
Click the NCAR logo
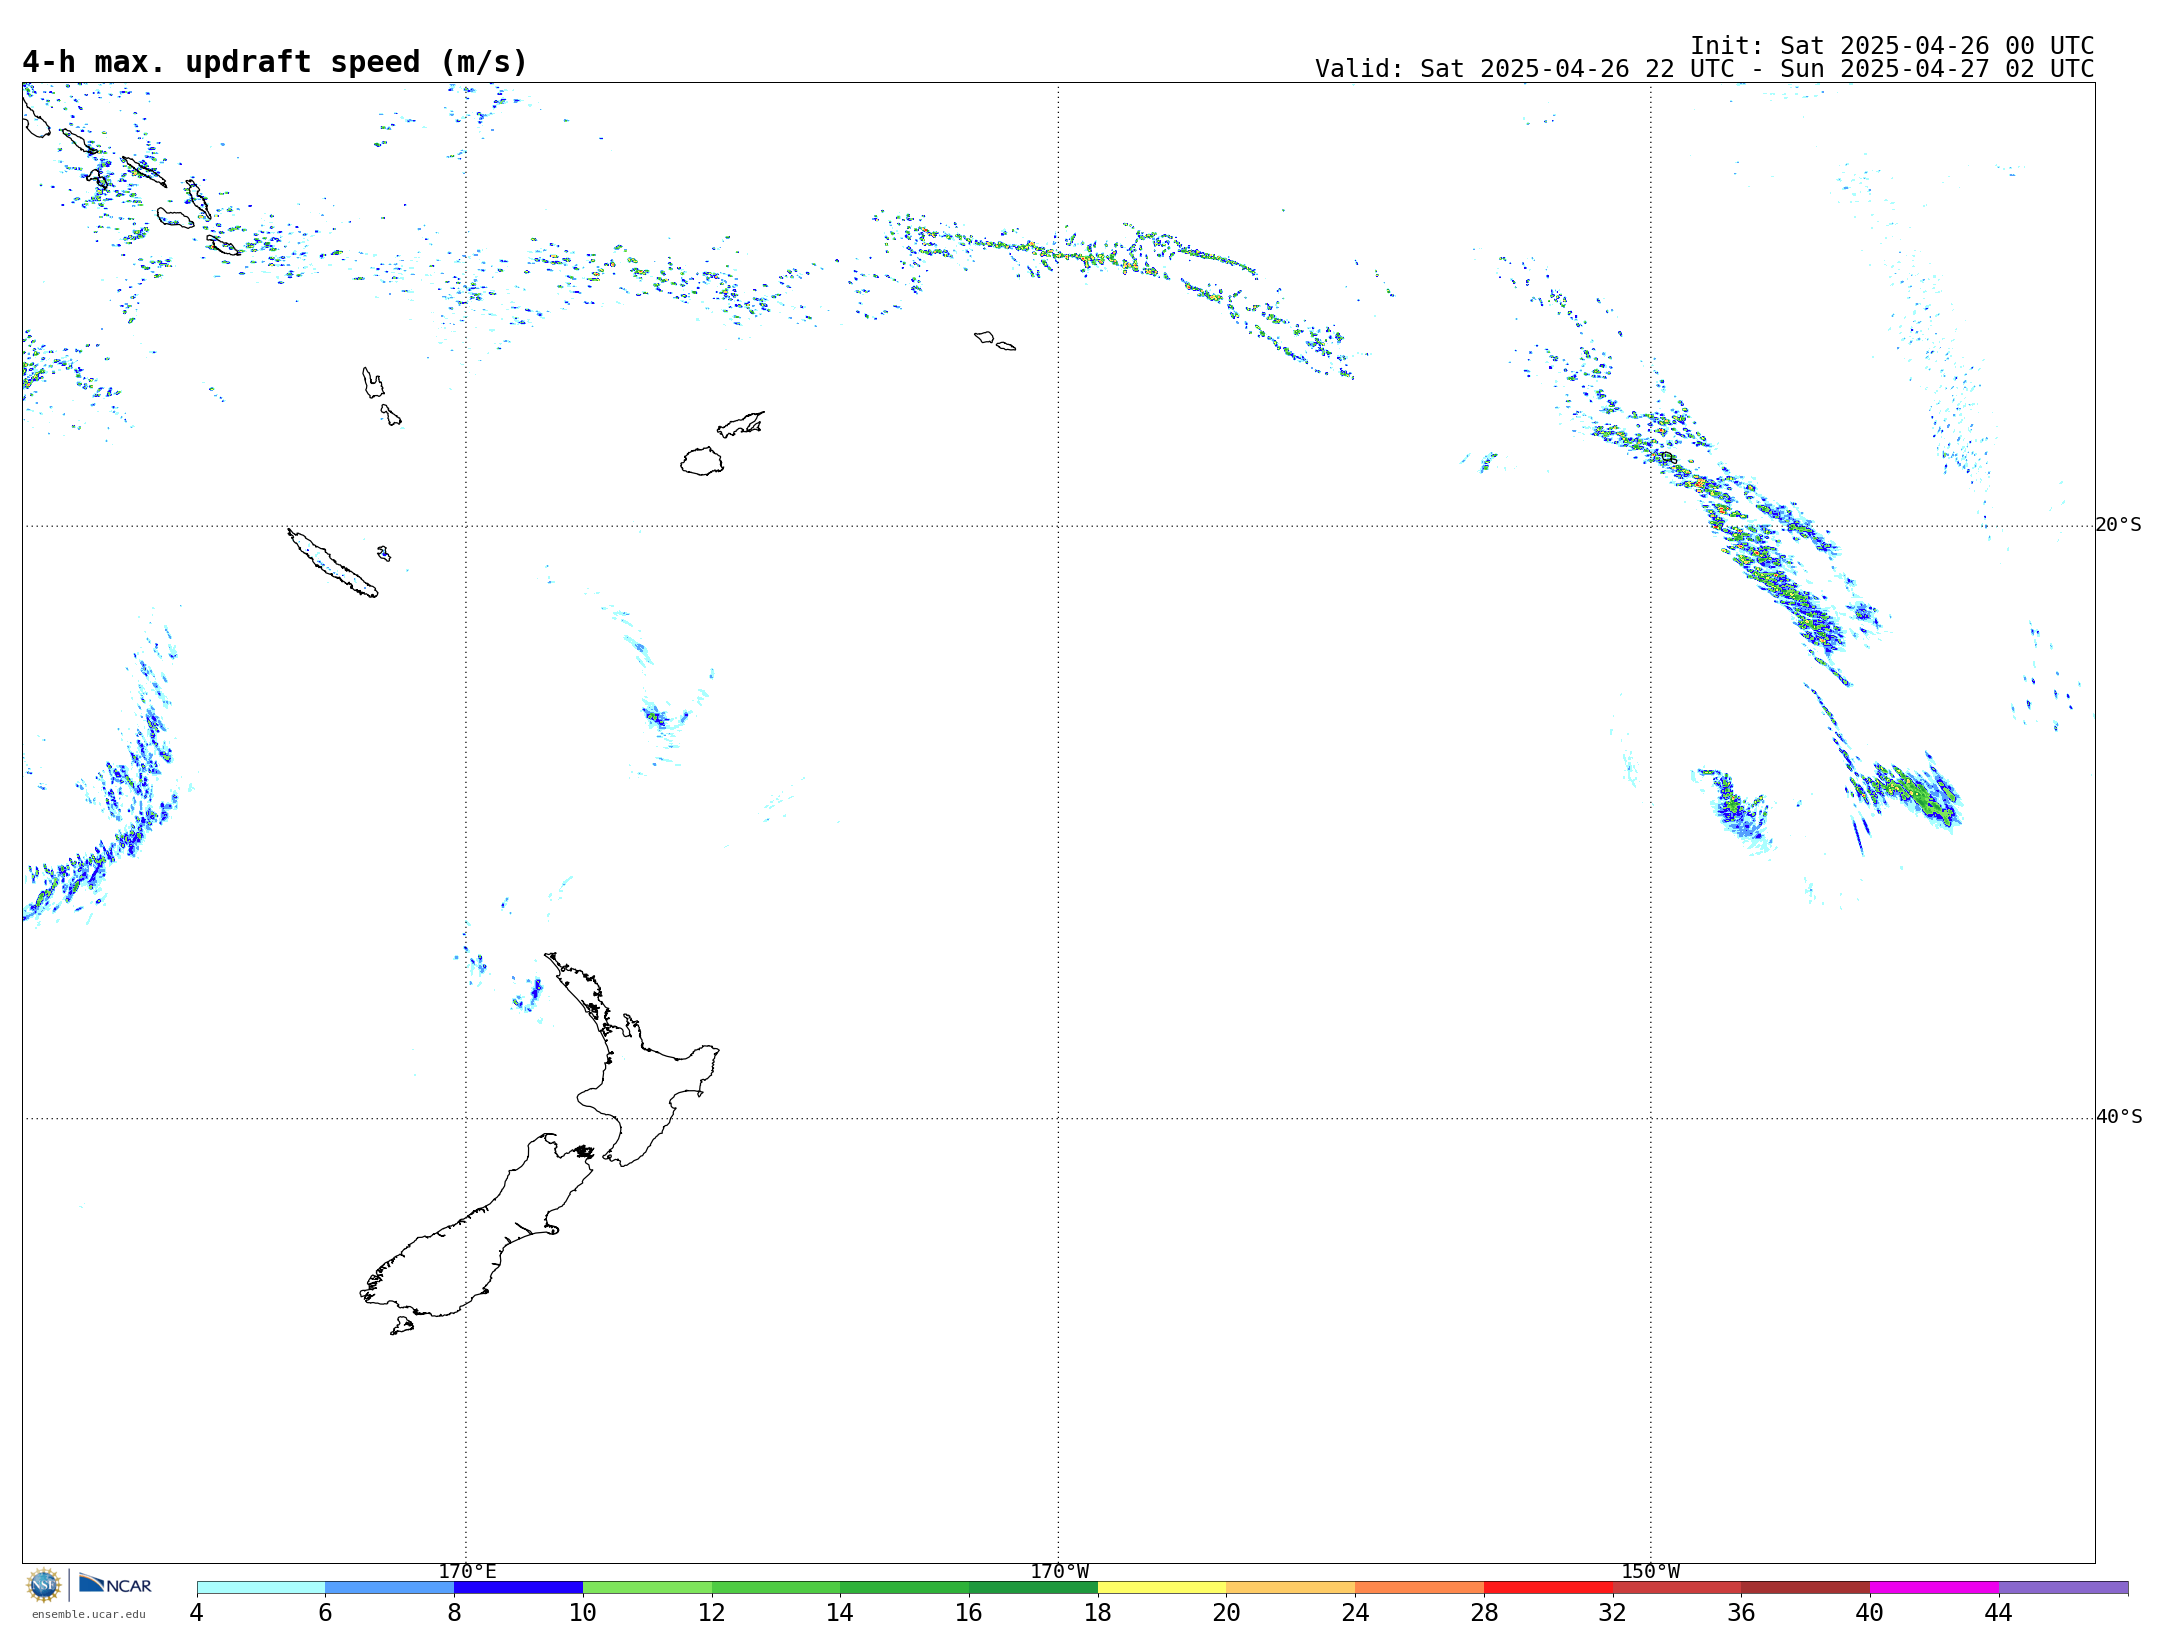[x=115, y=1584]
